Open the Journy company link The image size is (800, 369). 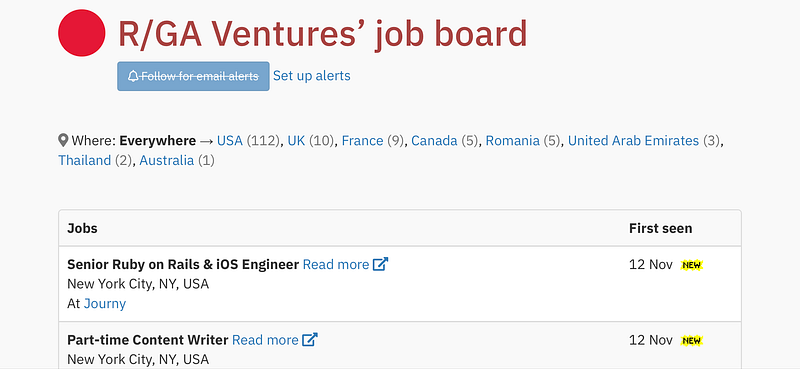(105, 304)
